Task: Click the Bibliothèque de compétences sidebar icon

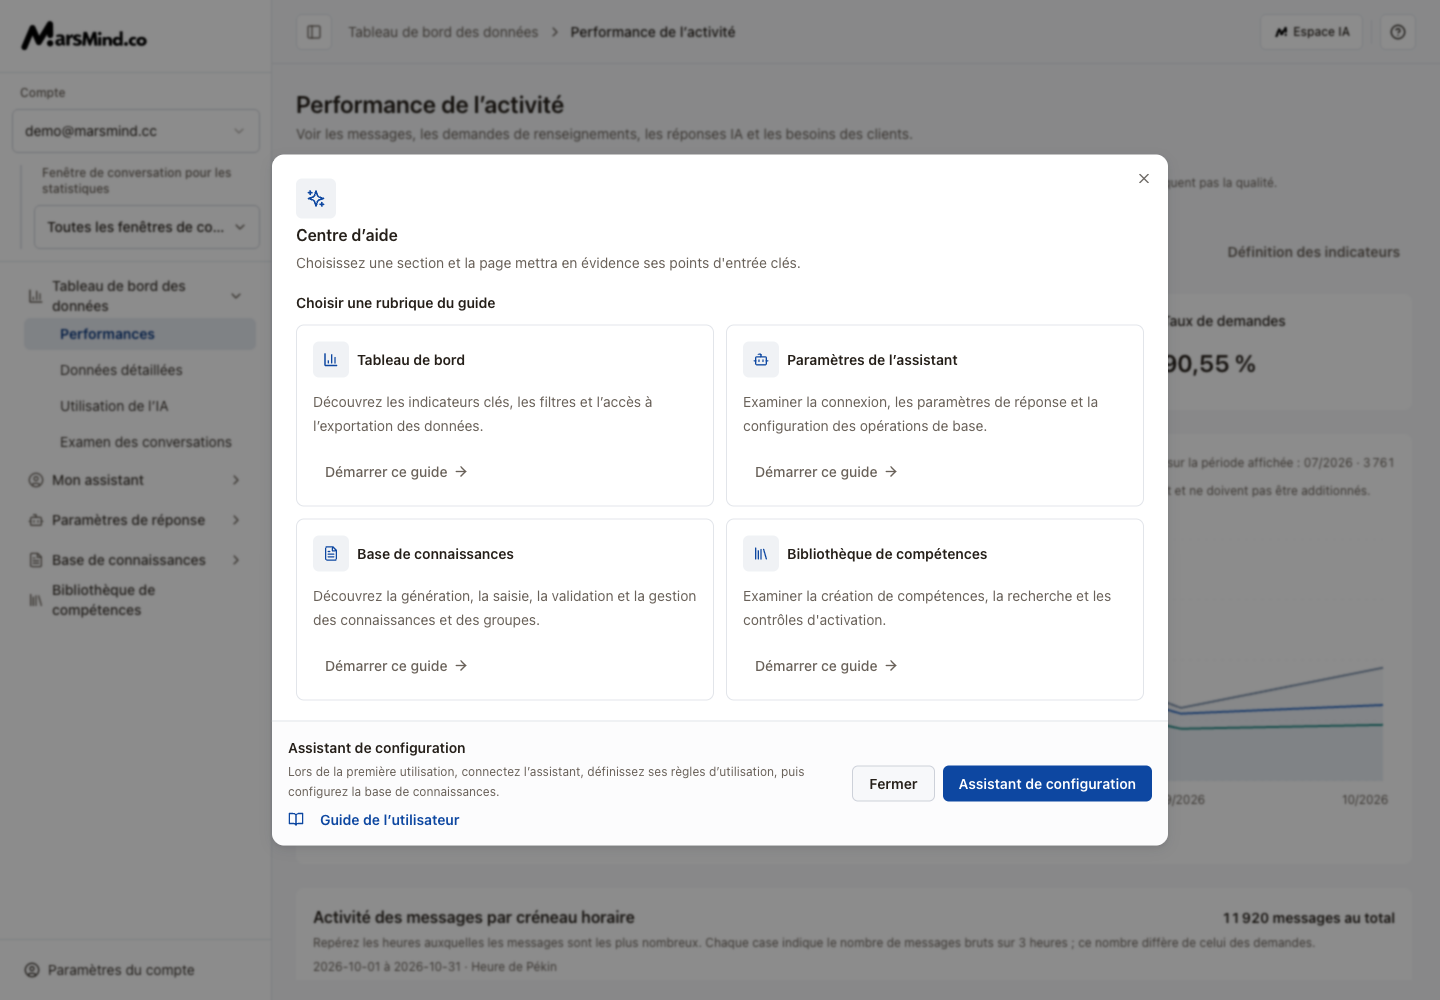Action: 36,600
